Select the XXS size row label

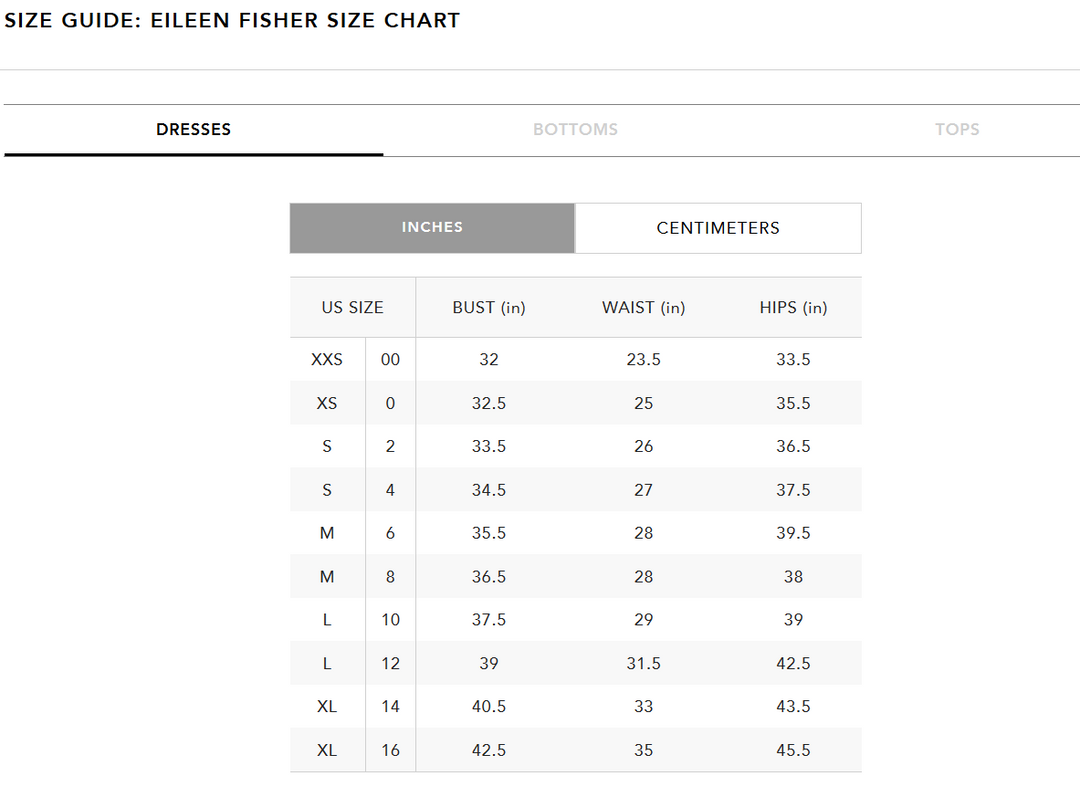tap(326, 359)
